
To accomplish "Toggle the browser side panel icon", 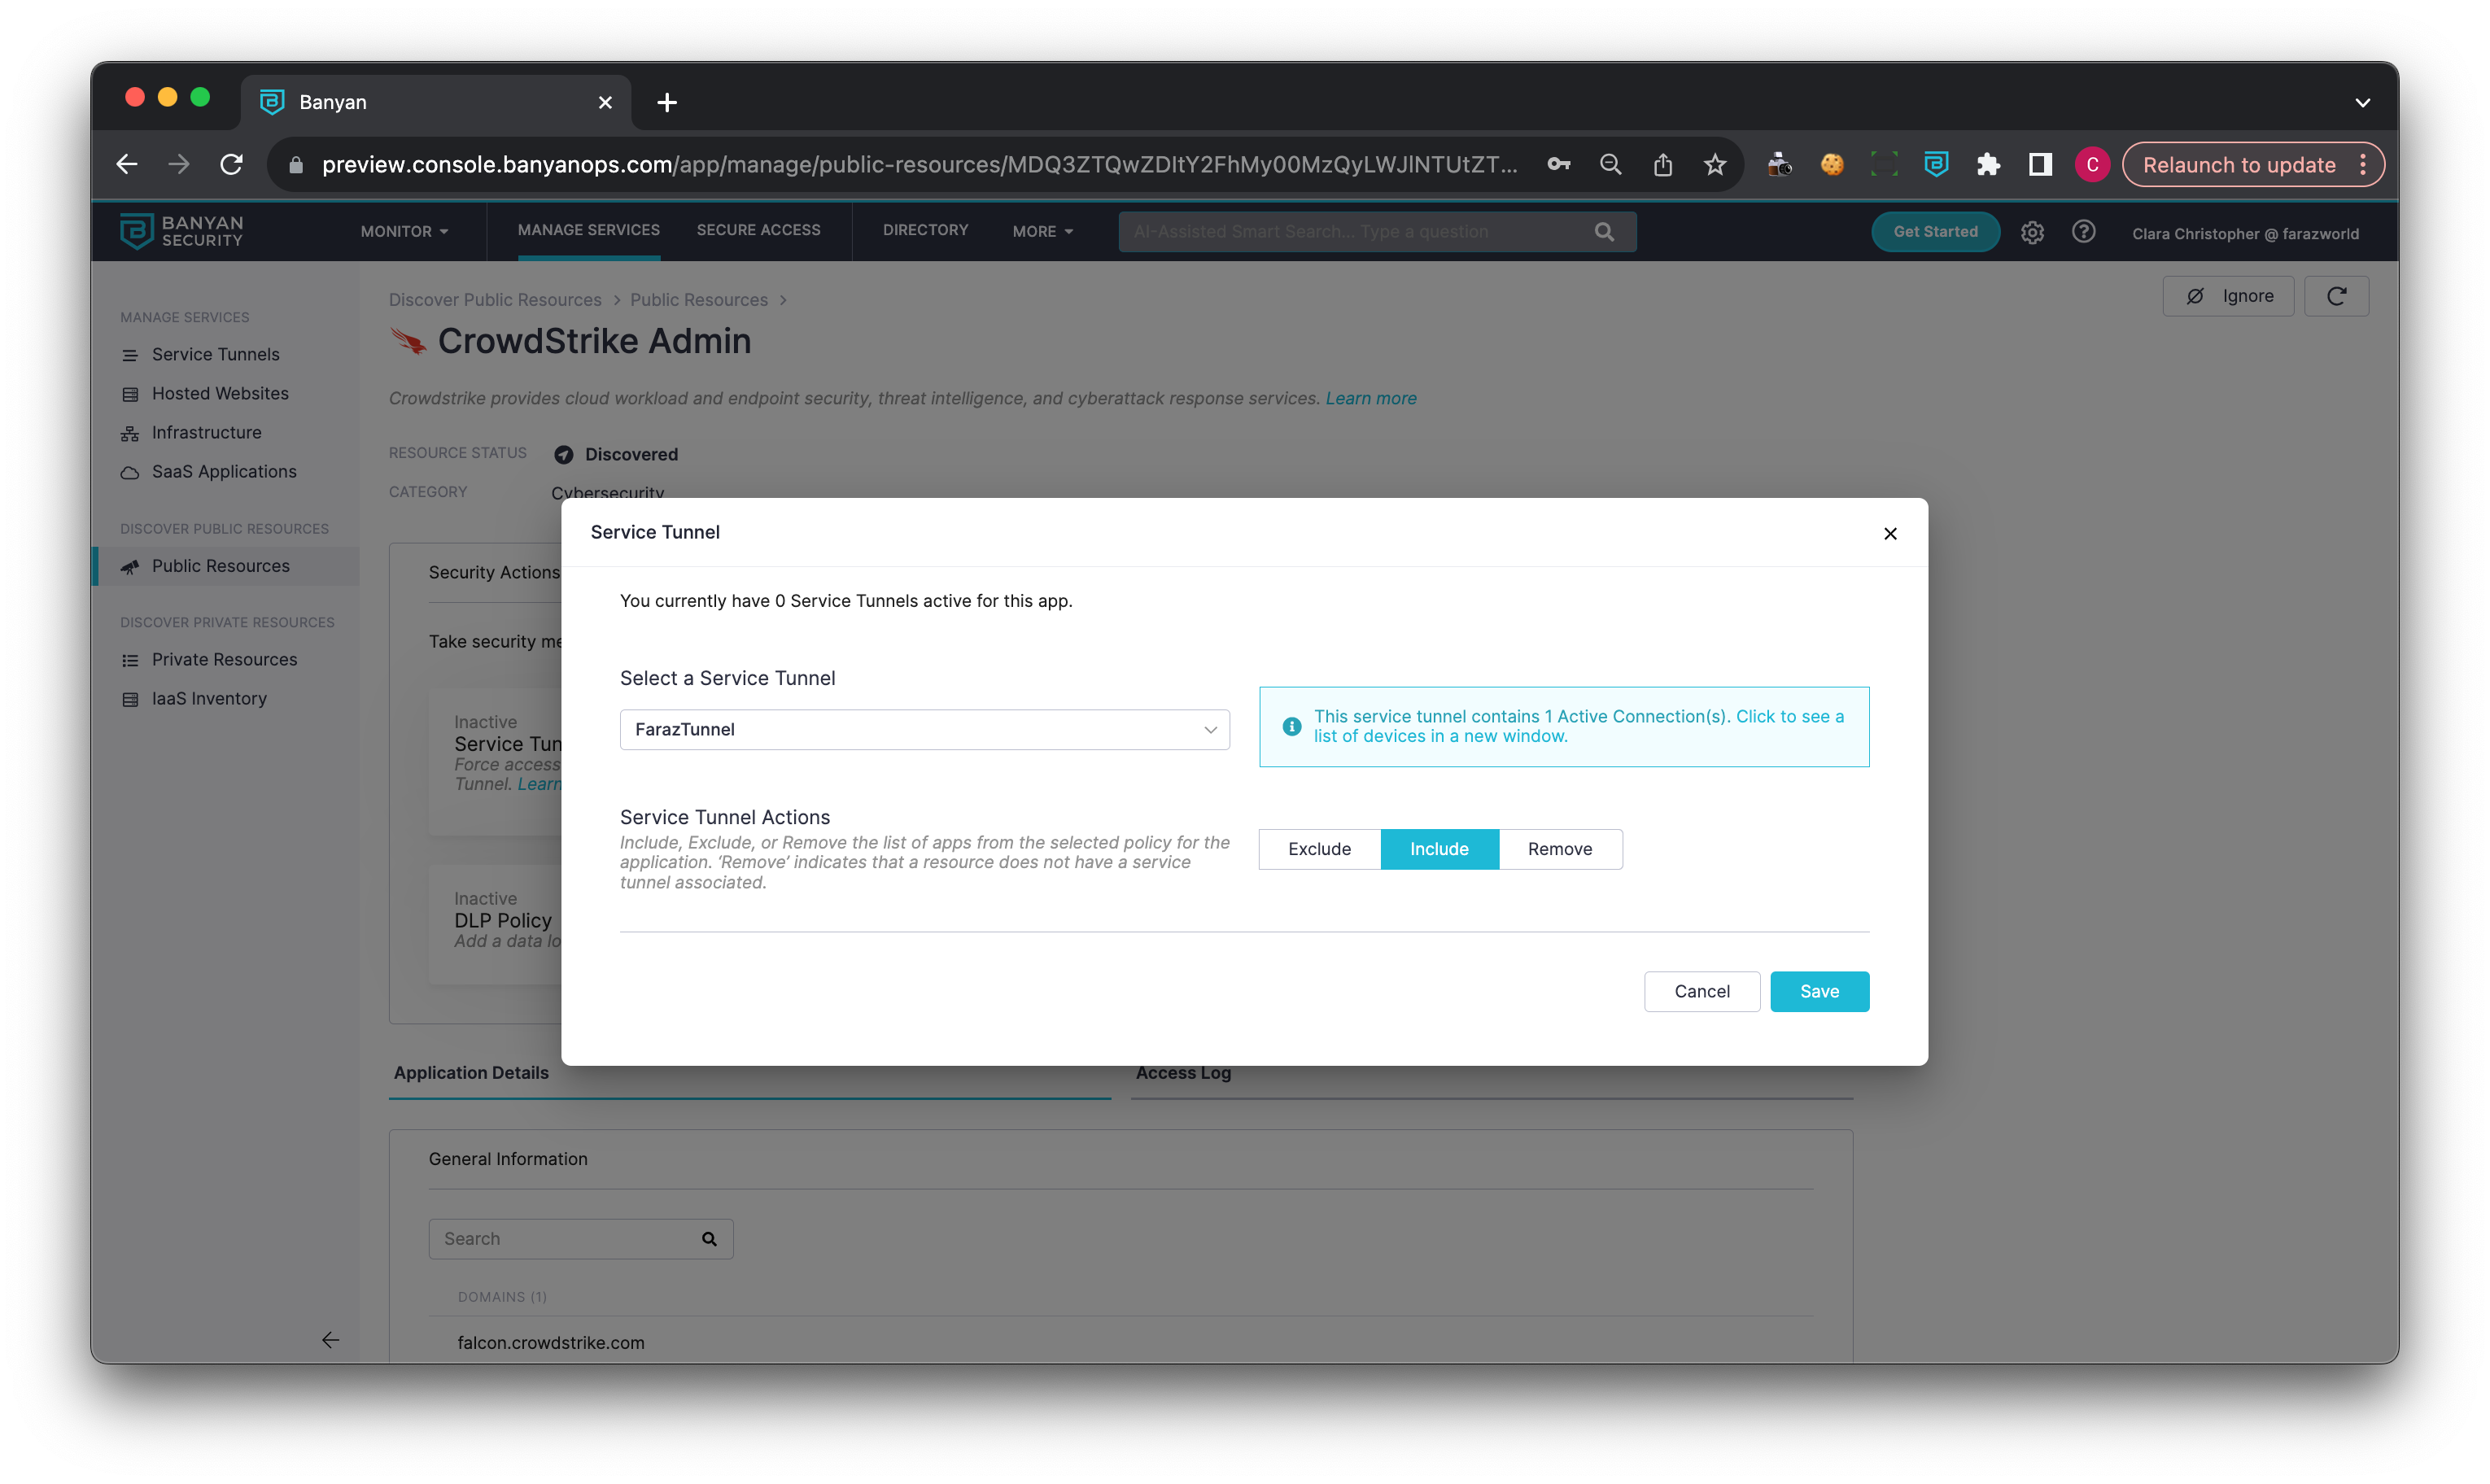I will (2039, 165).
